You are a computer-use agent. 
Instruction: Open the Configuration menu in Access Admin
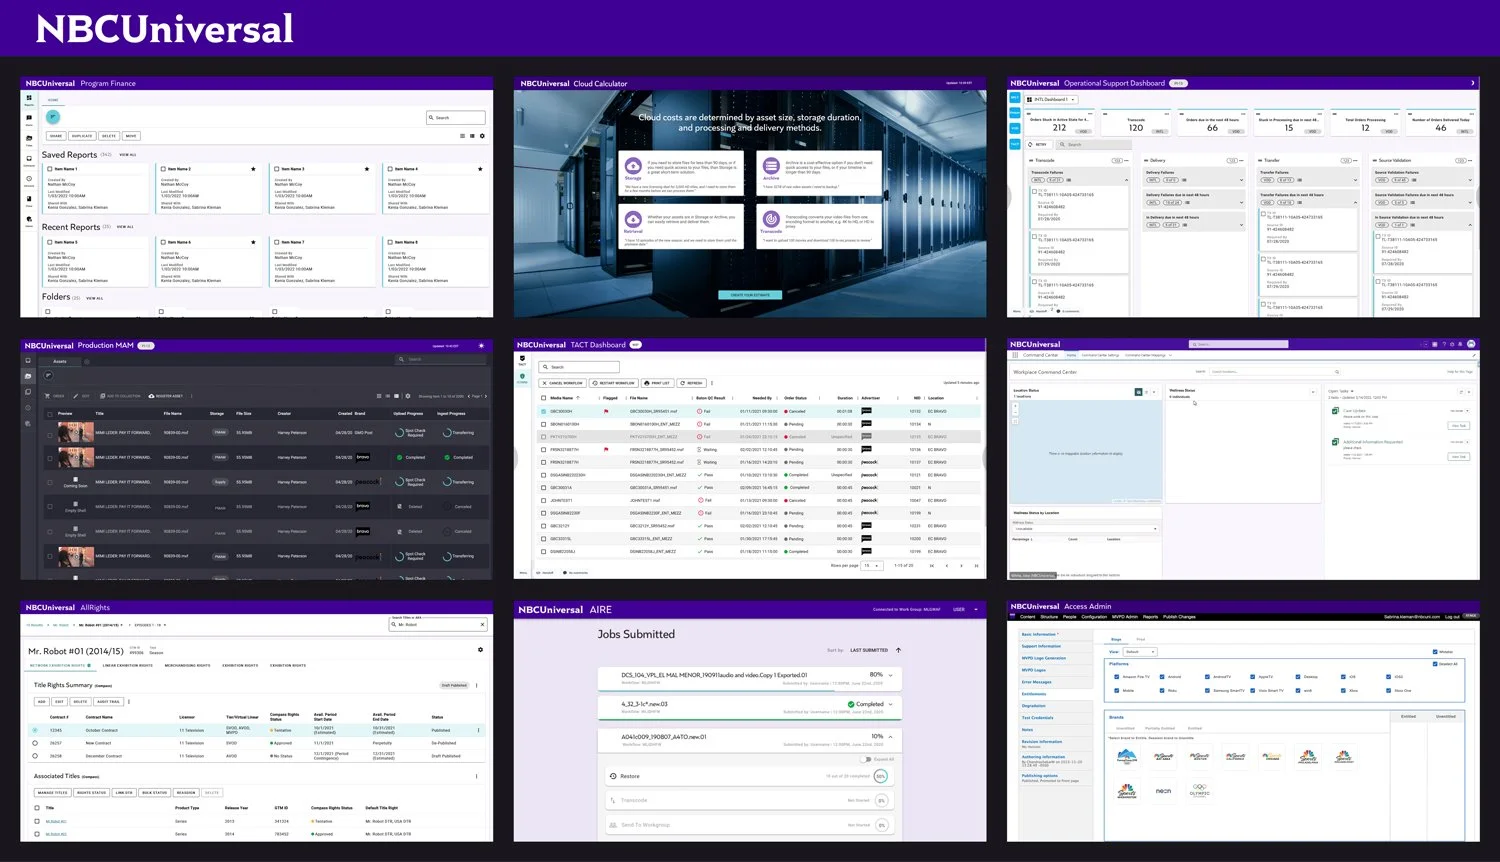pos(1094,617)
